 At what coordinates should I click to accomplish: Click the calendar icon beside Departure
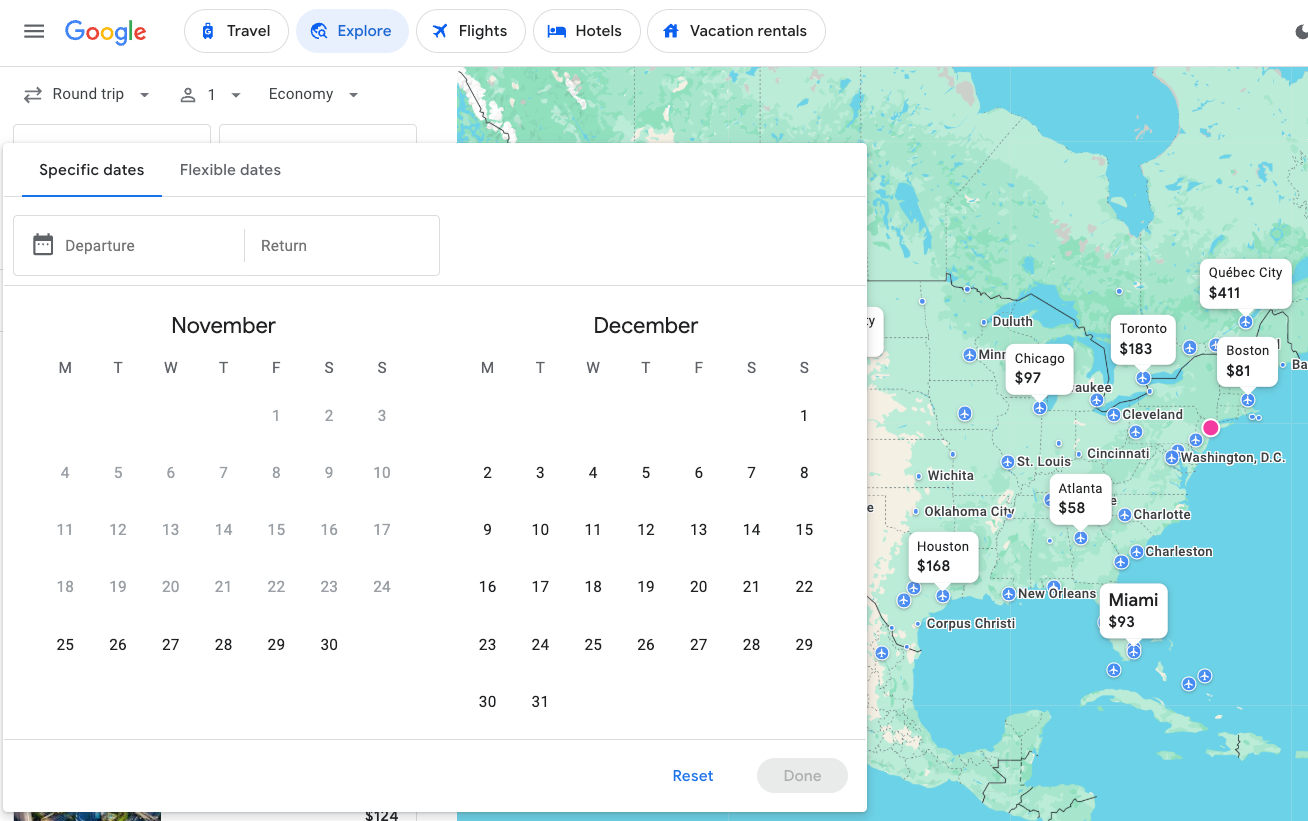click(x=43, y=245)
